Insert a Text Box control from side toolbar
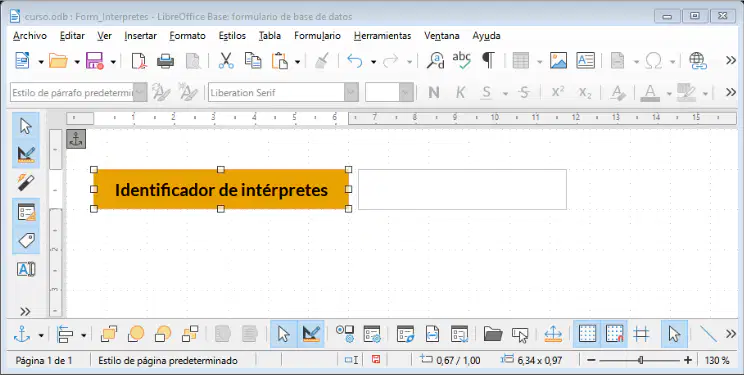The image size is (744, 375). [26, 269]
